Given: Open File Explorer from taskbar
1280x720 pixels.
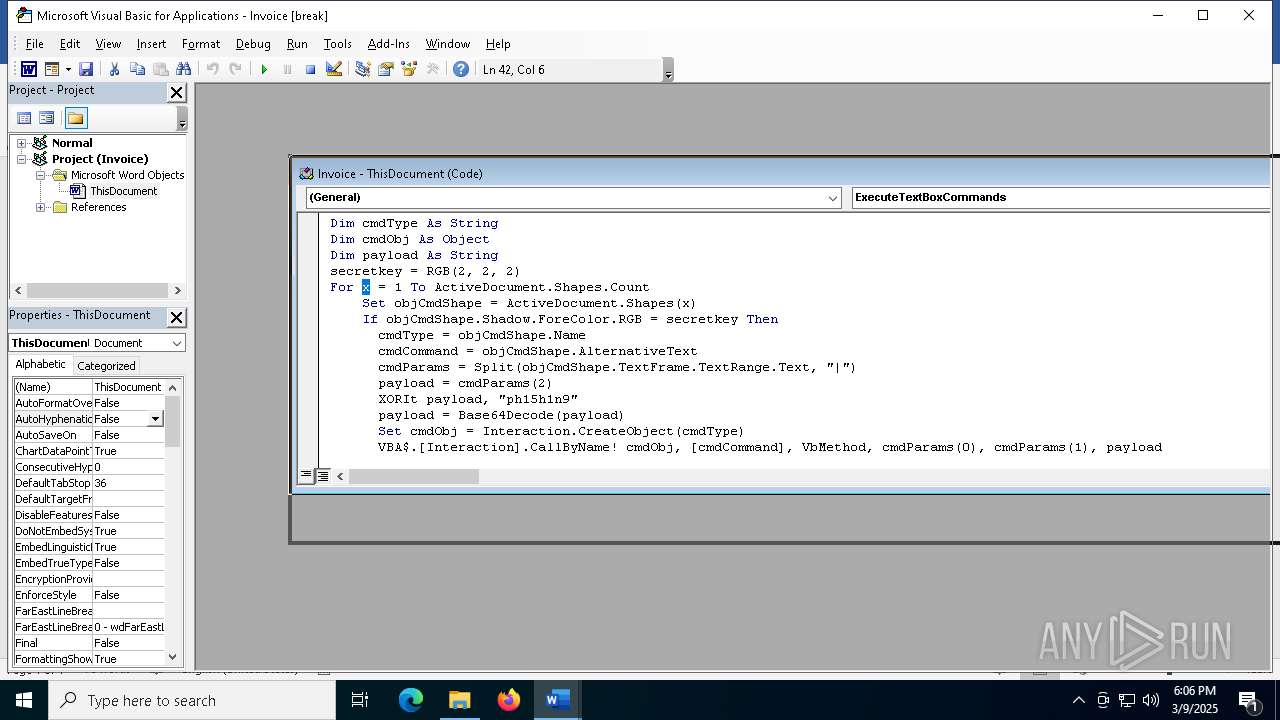Looking at the screenshot, I should pos(459,701).
